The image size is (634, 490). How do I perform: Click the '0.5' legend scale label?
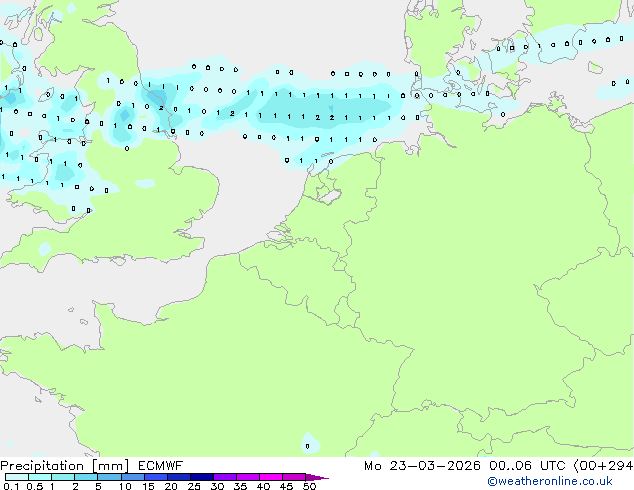(35, 486)
